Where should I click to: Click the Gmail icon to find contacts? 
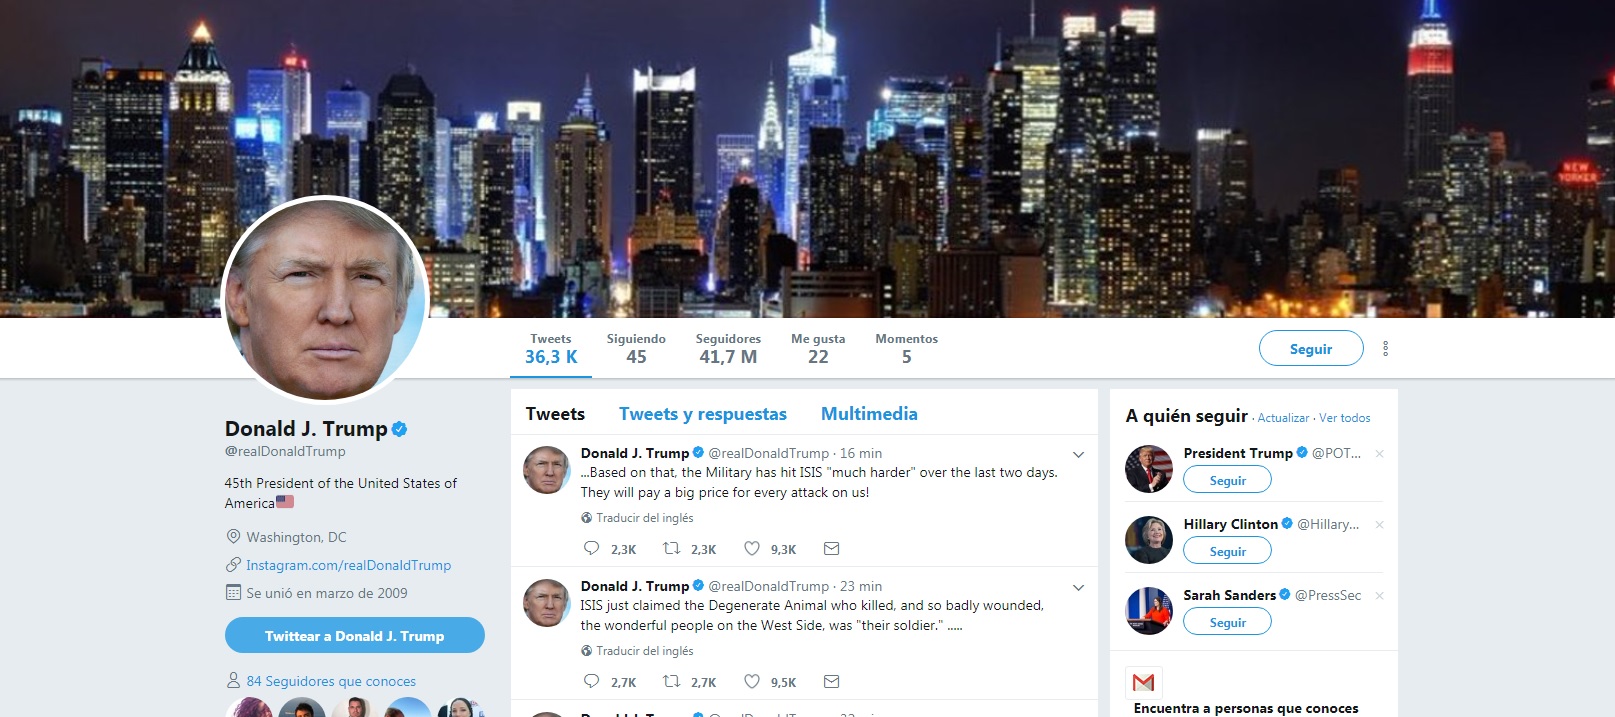pyautogui.click(x=1144, y=682)
